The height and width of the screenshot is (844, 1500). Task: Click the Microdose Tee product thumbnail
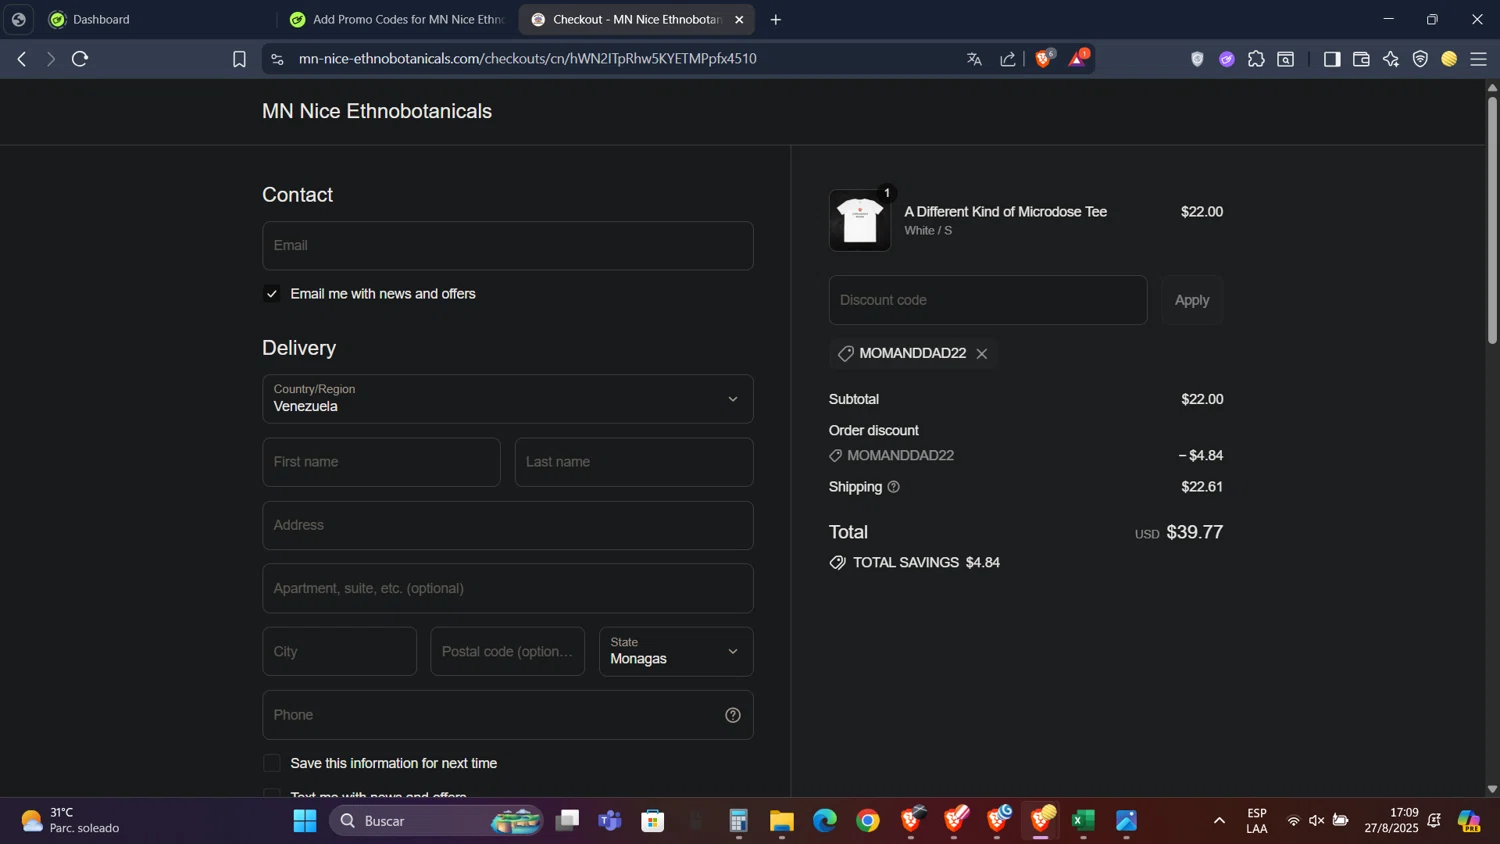(860, 220)
